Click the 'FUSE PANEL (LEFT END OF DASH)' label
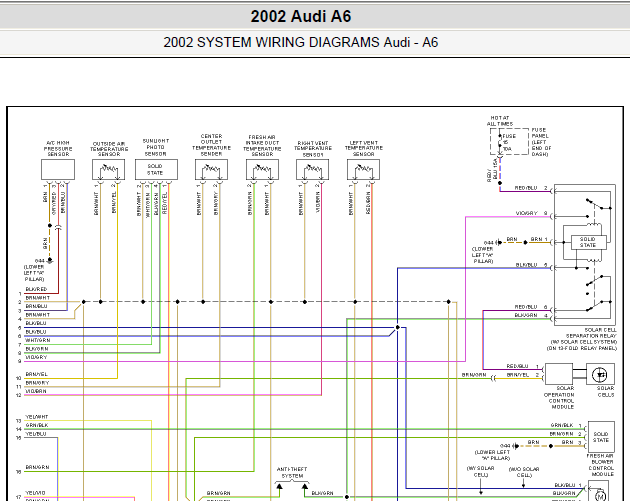630x501 pixels. pos(541,142)
